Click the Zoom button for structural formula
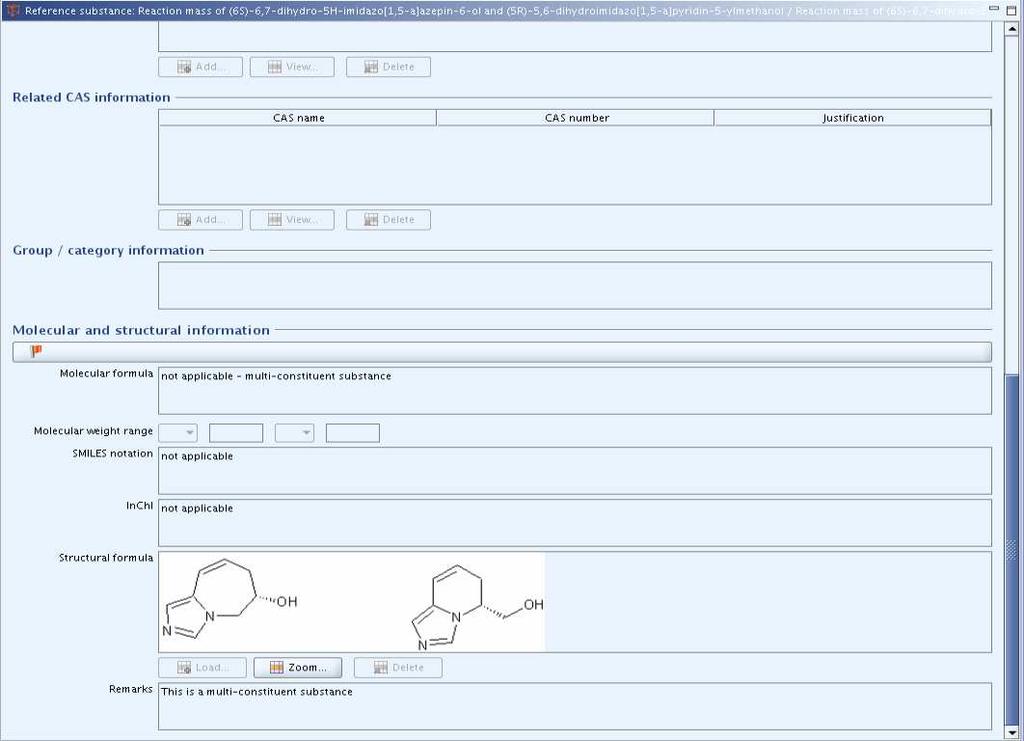 coord(298,667)
